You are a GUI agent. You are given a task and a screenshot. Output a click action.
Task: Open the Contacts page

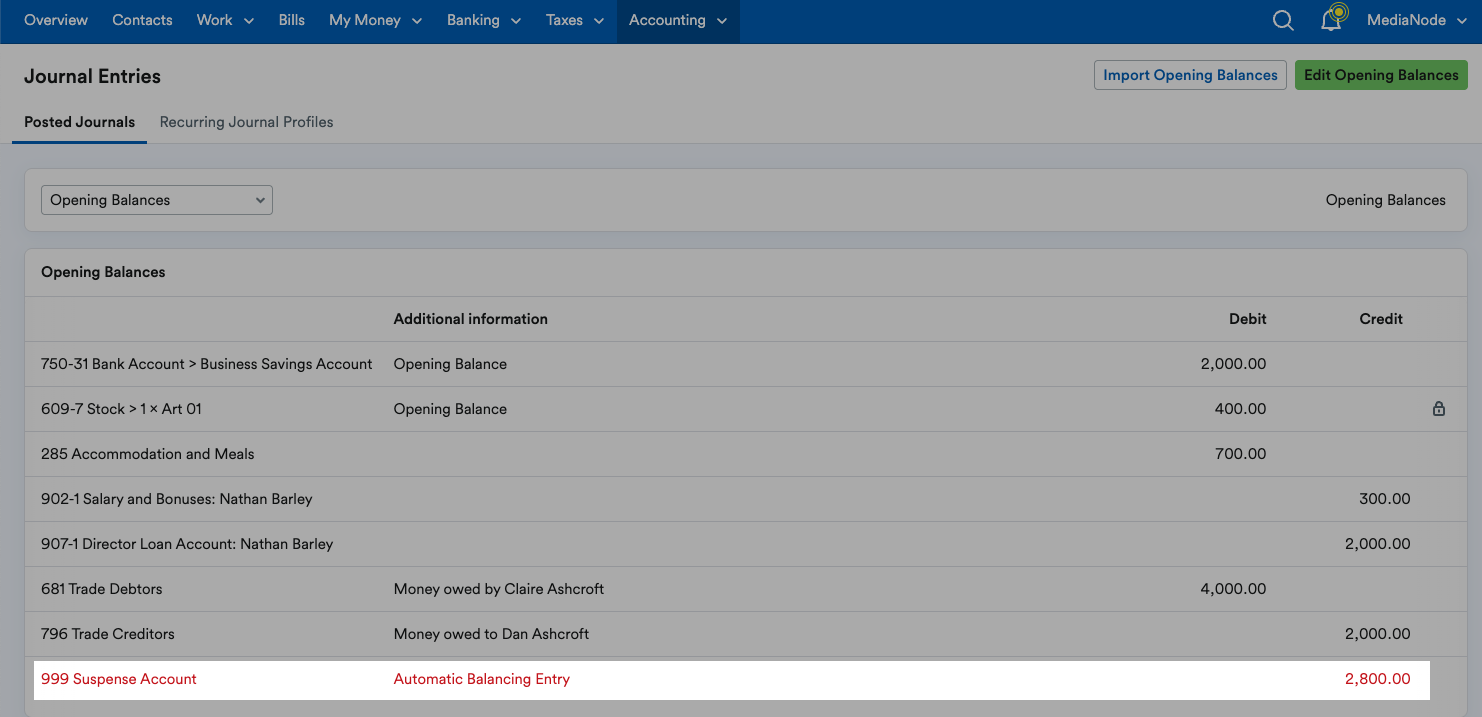pos(142,20)
